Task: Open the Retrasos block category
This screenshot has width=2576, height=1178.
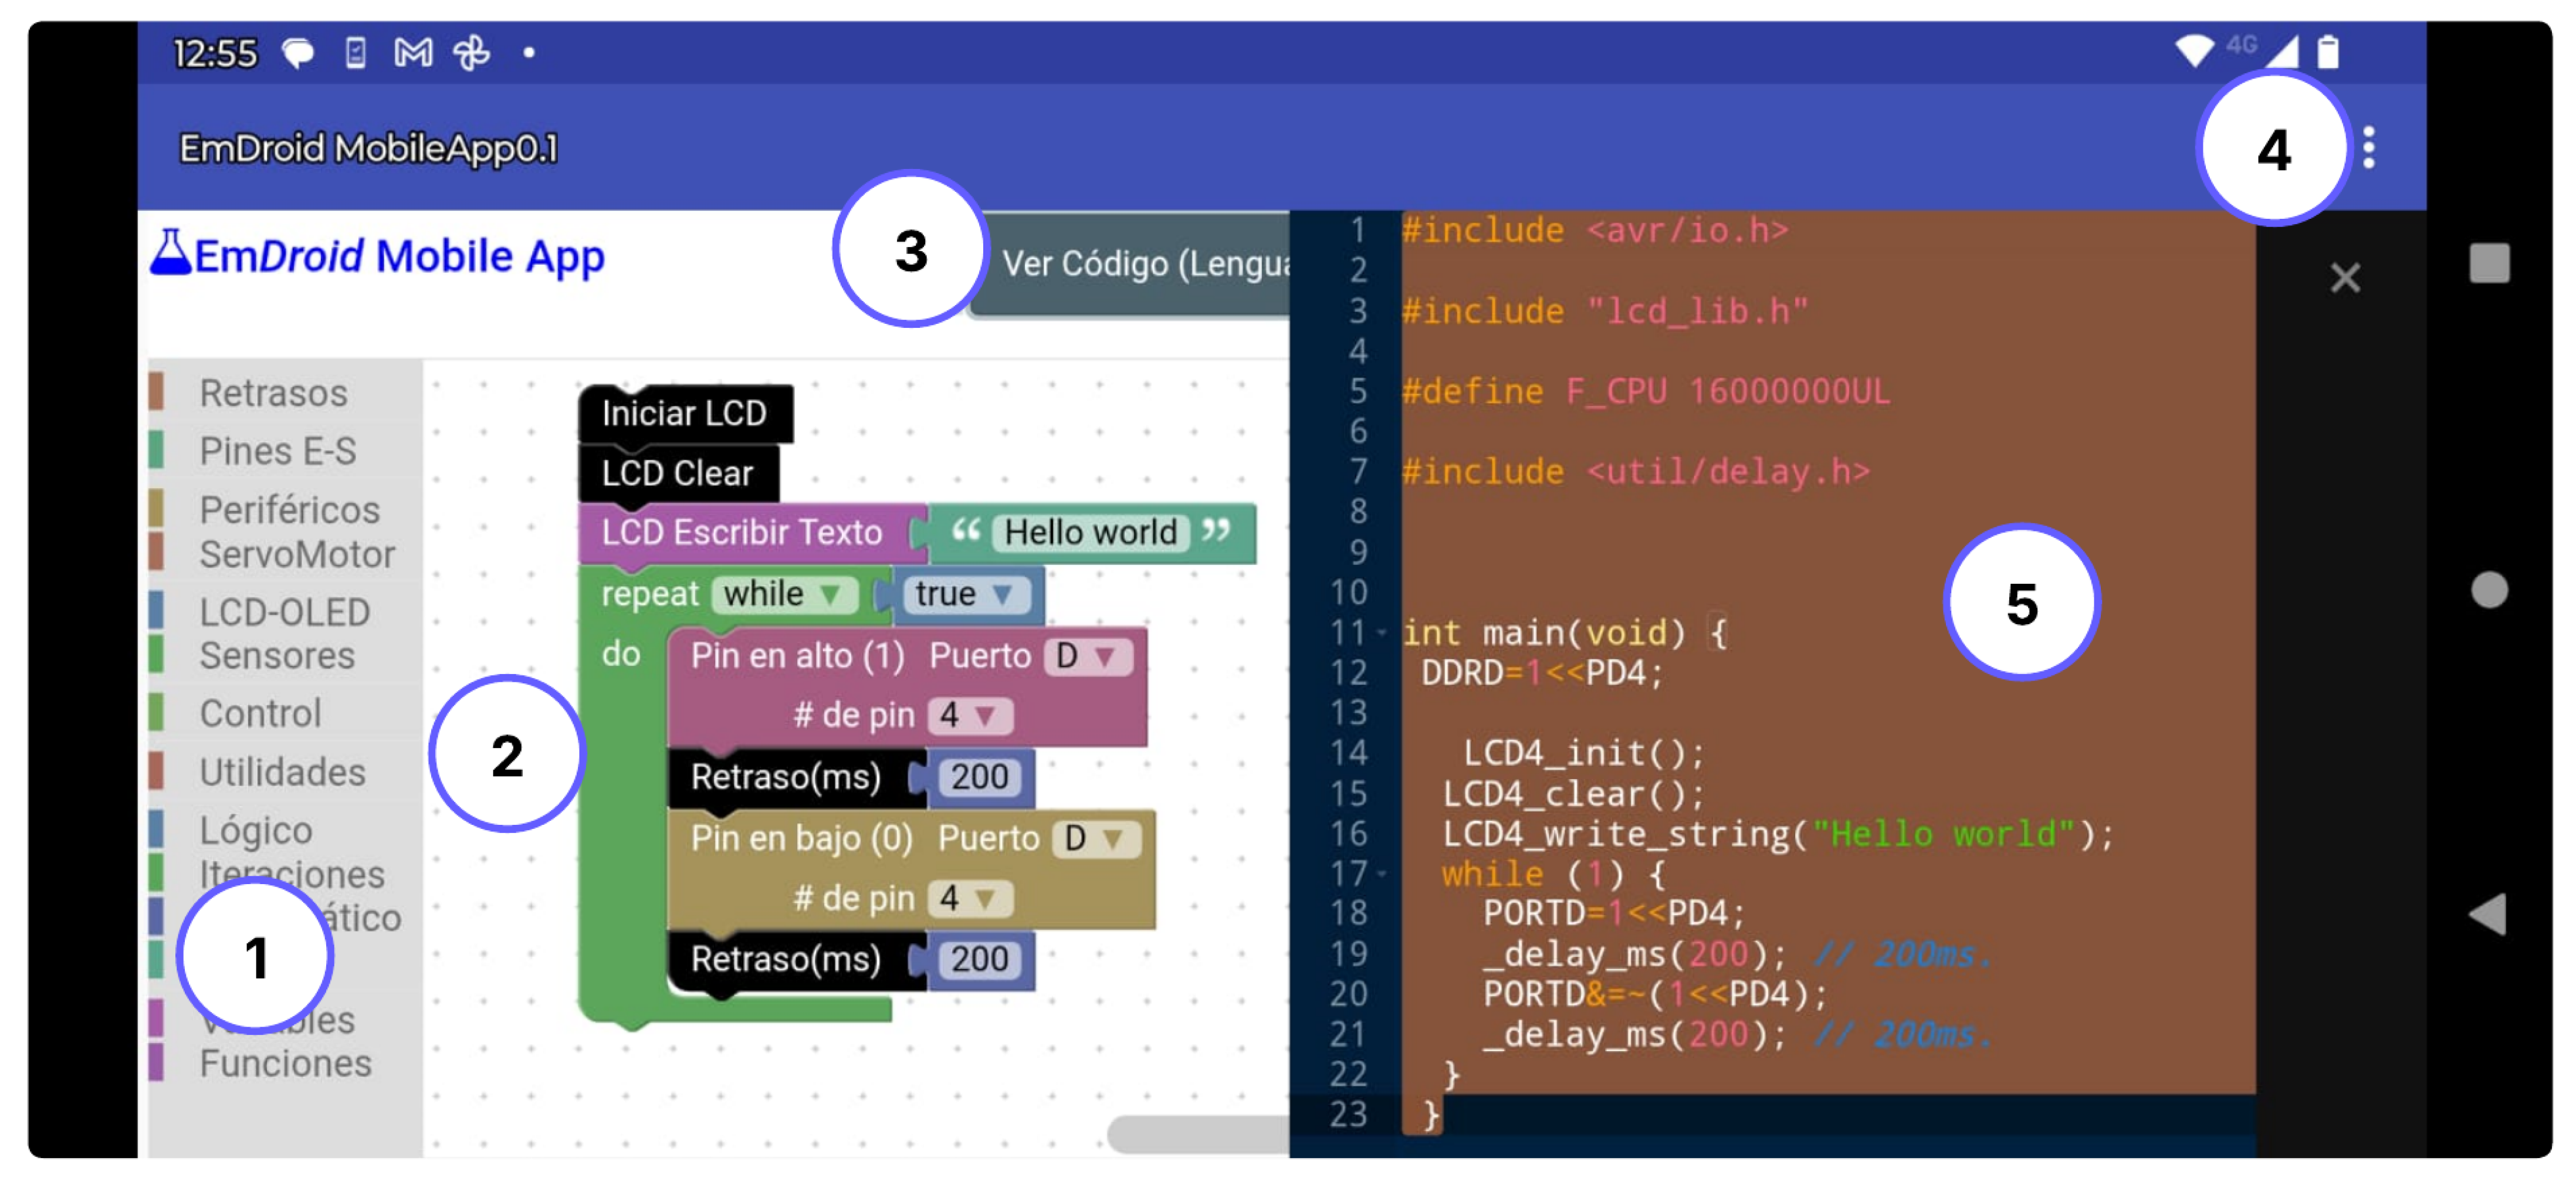Action: [x=273, y=393]
